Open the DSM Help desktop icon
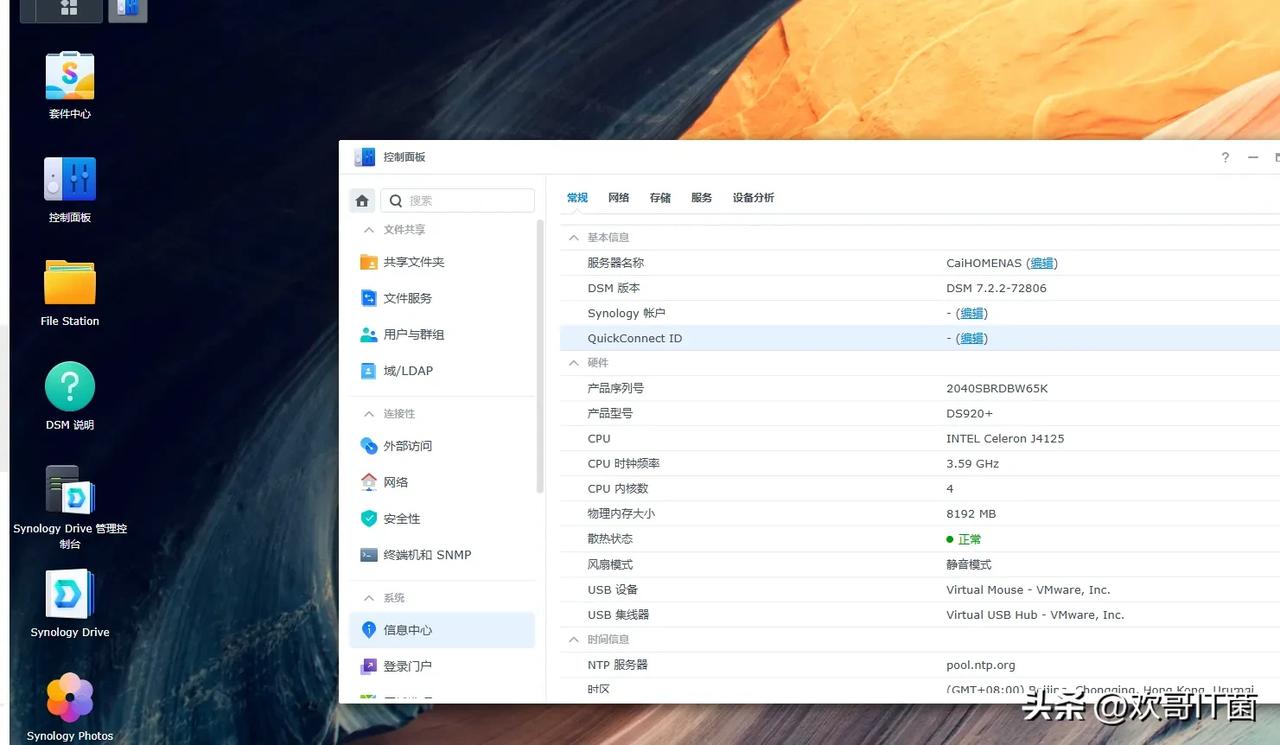This screenshot has width=1280, height=745. tap(70, 388)
